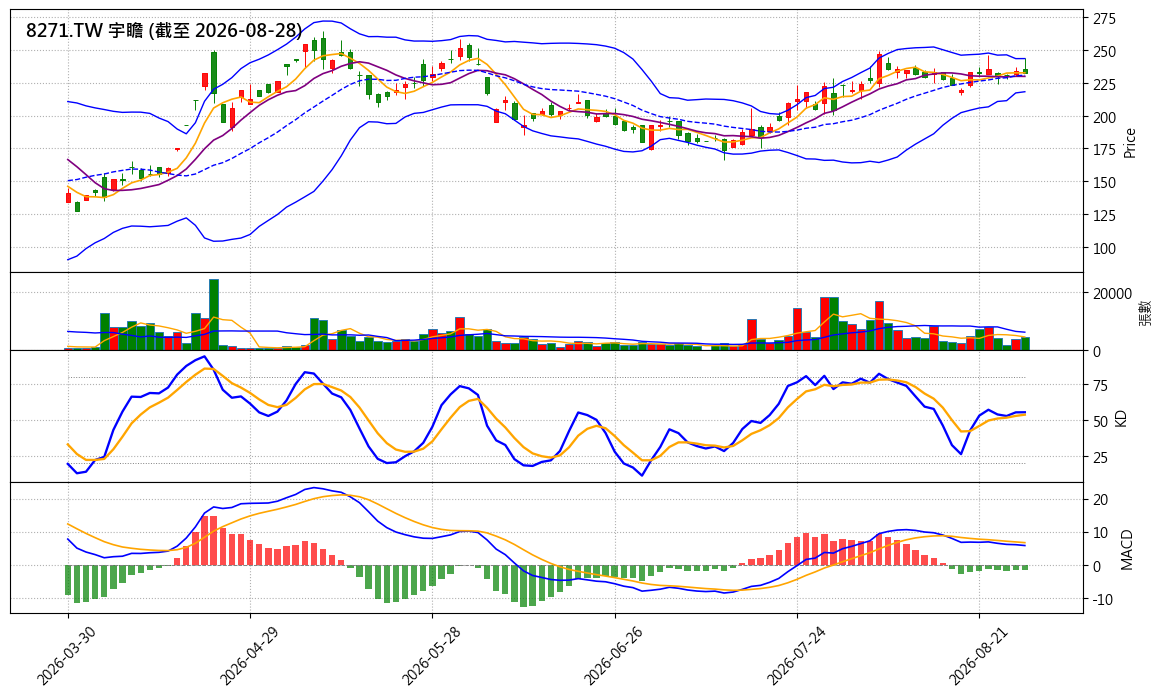Click the x-axis date label 2026-04-29

pos(248,655)
